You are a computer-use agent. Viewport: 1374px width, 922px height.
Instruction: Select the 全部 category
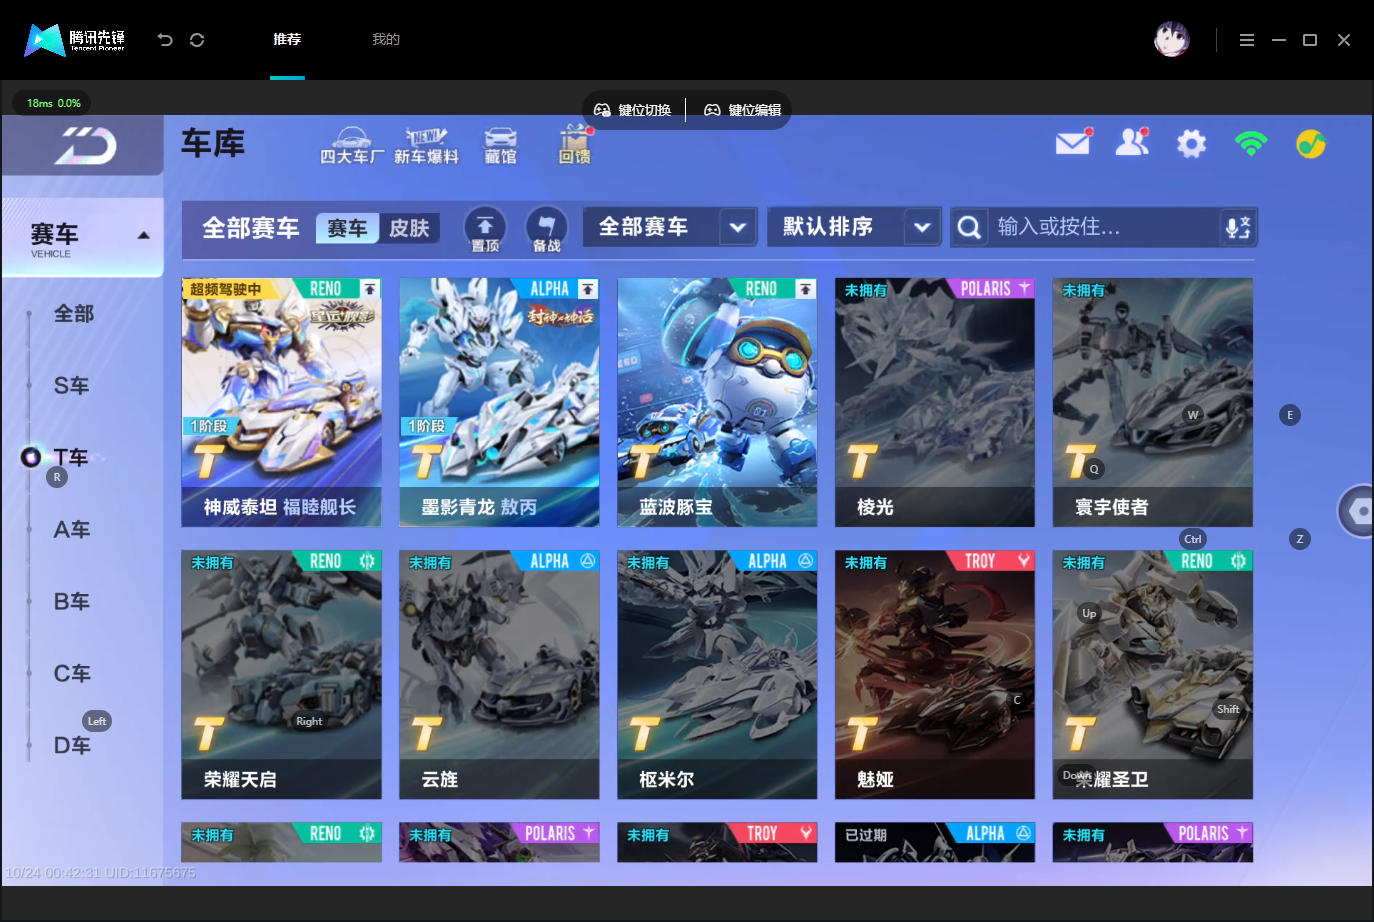pyautogui.click(x=74, y=314)
